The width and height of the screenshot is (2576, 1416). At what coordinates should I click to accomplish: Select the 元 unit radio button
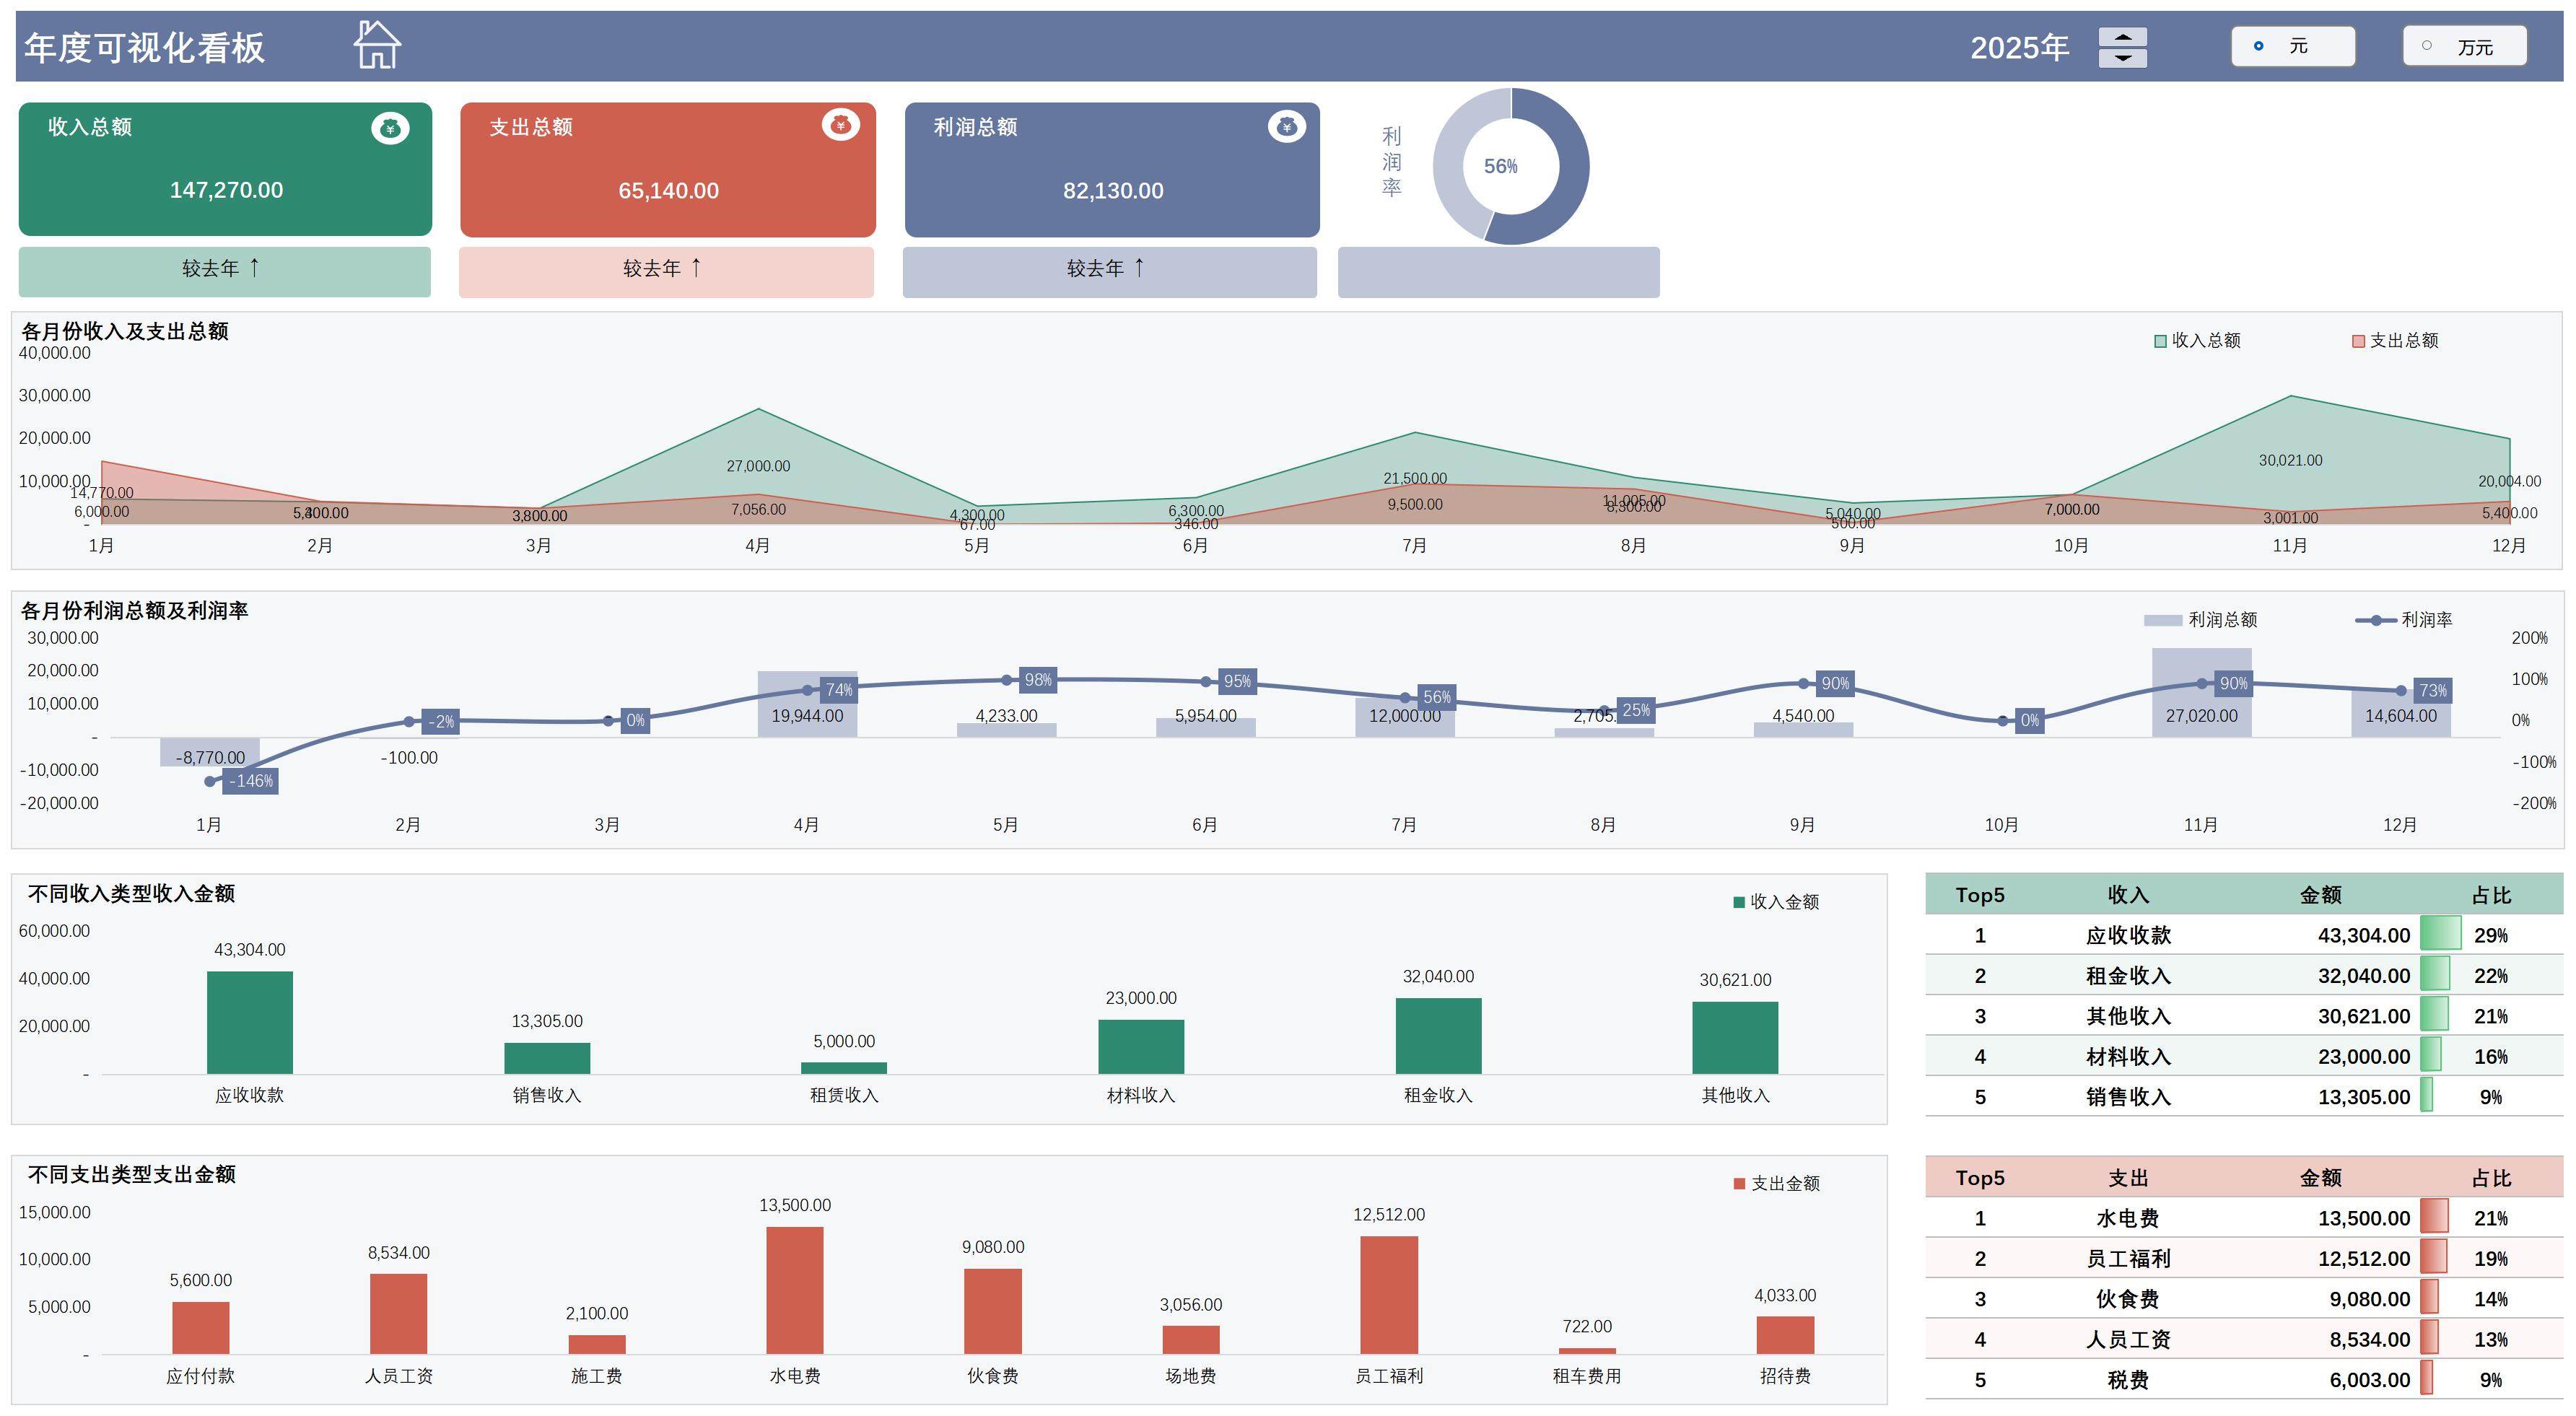2258,46
